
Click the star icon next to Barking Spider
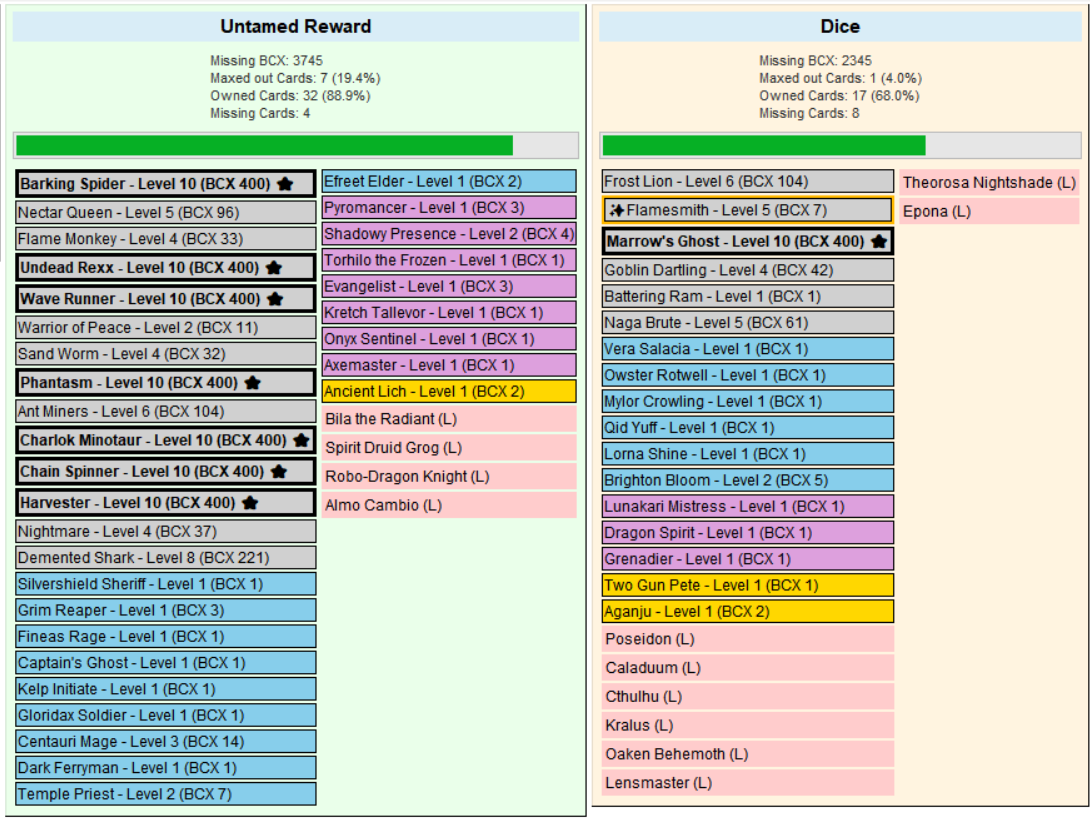(285, 184)
